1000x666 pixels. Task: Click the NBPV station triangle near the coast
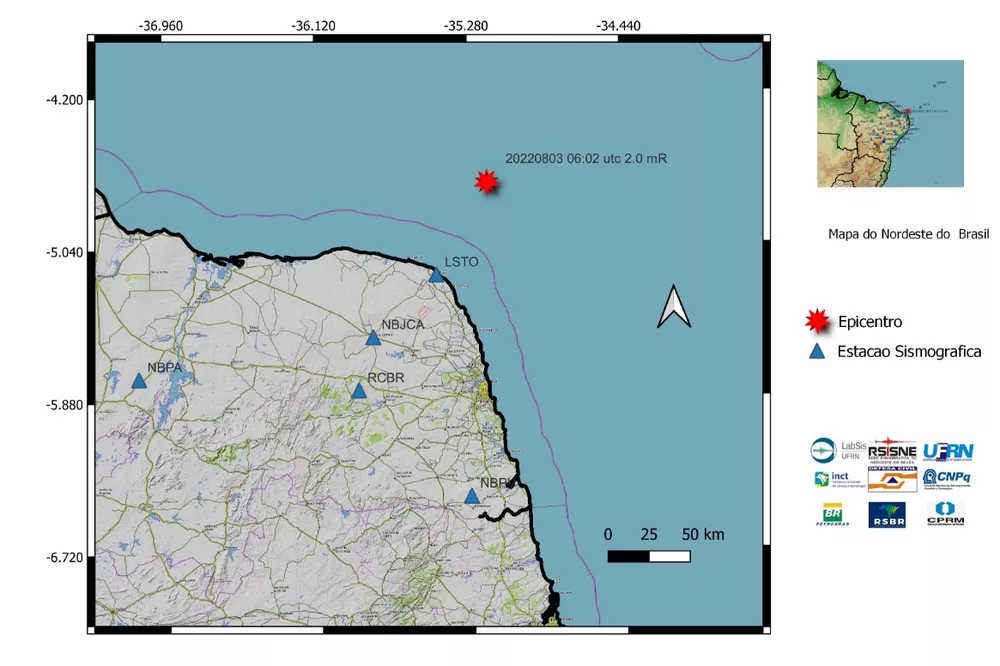coord(472,496)
